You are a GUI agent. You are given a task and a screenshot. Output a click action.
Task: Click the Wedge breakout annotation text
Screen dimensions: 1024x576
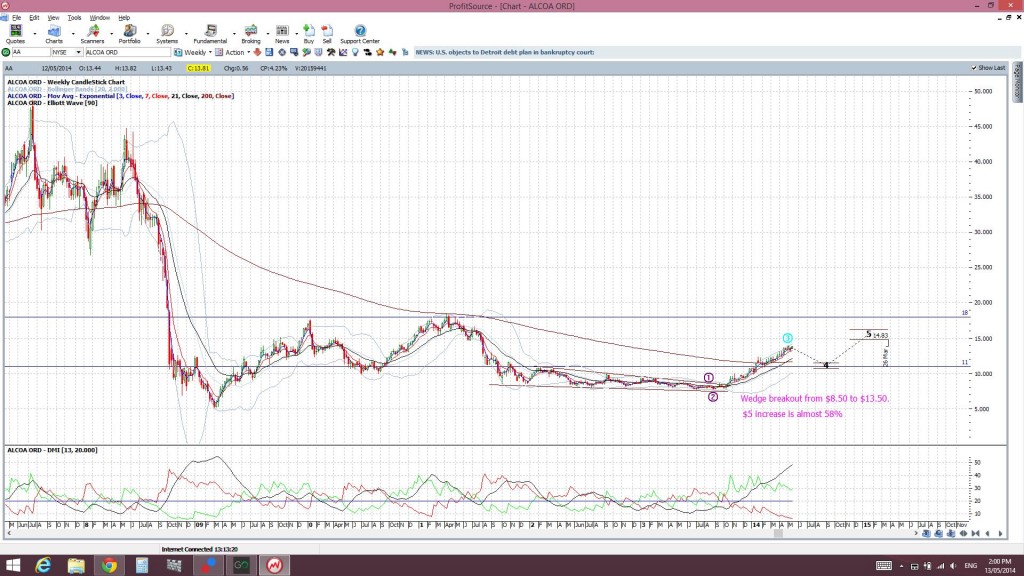[814, 398]
